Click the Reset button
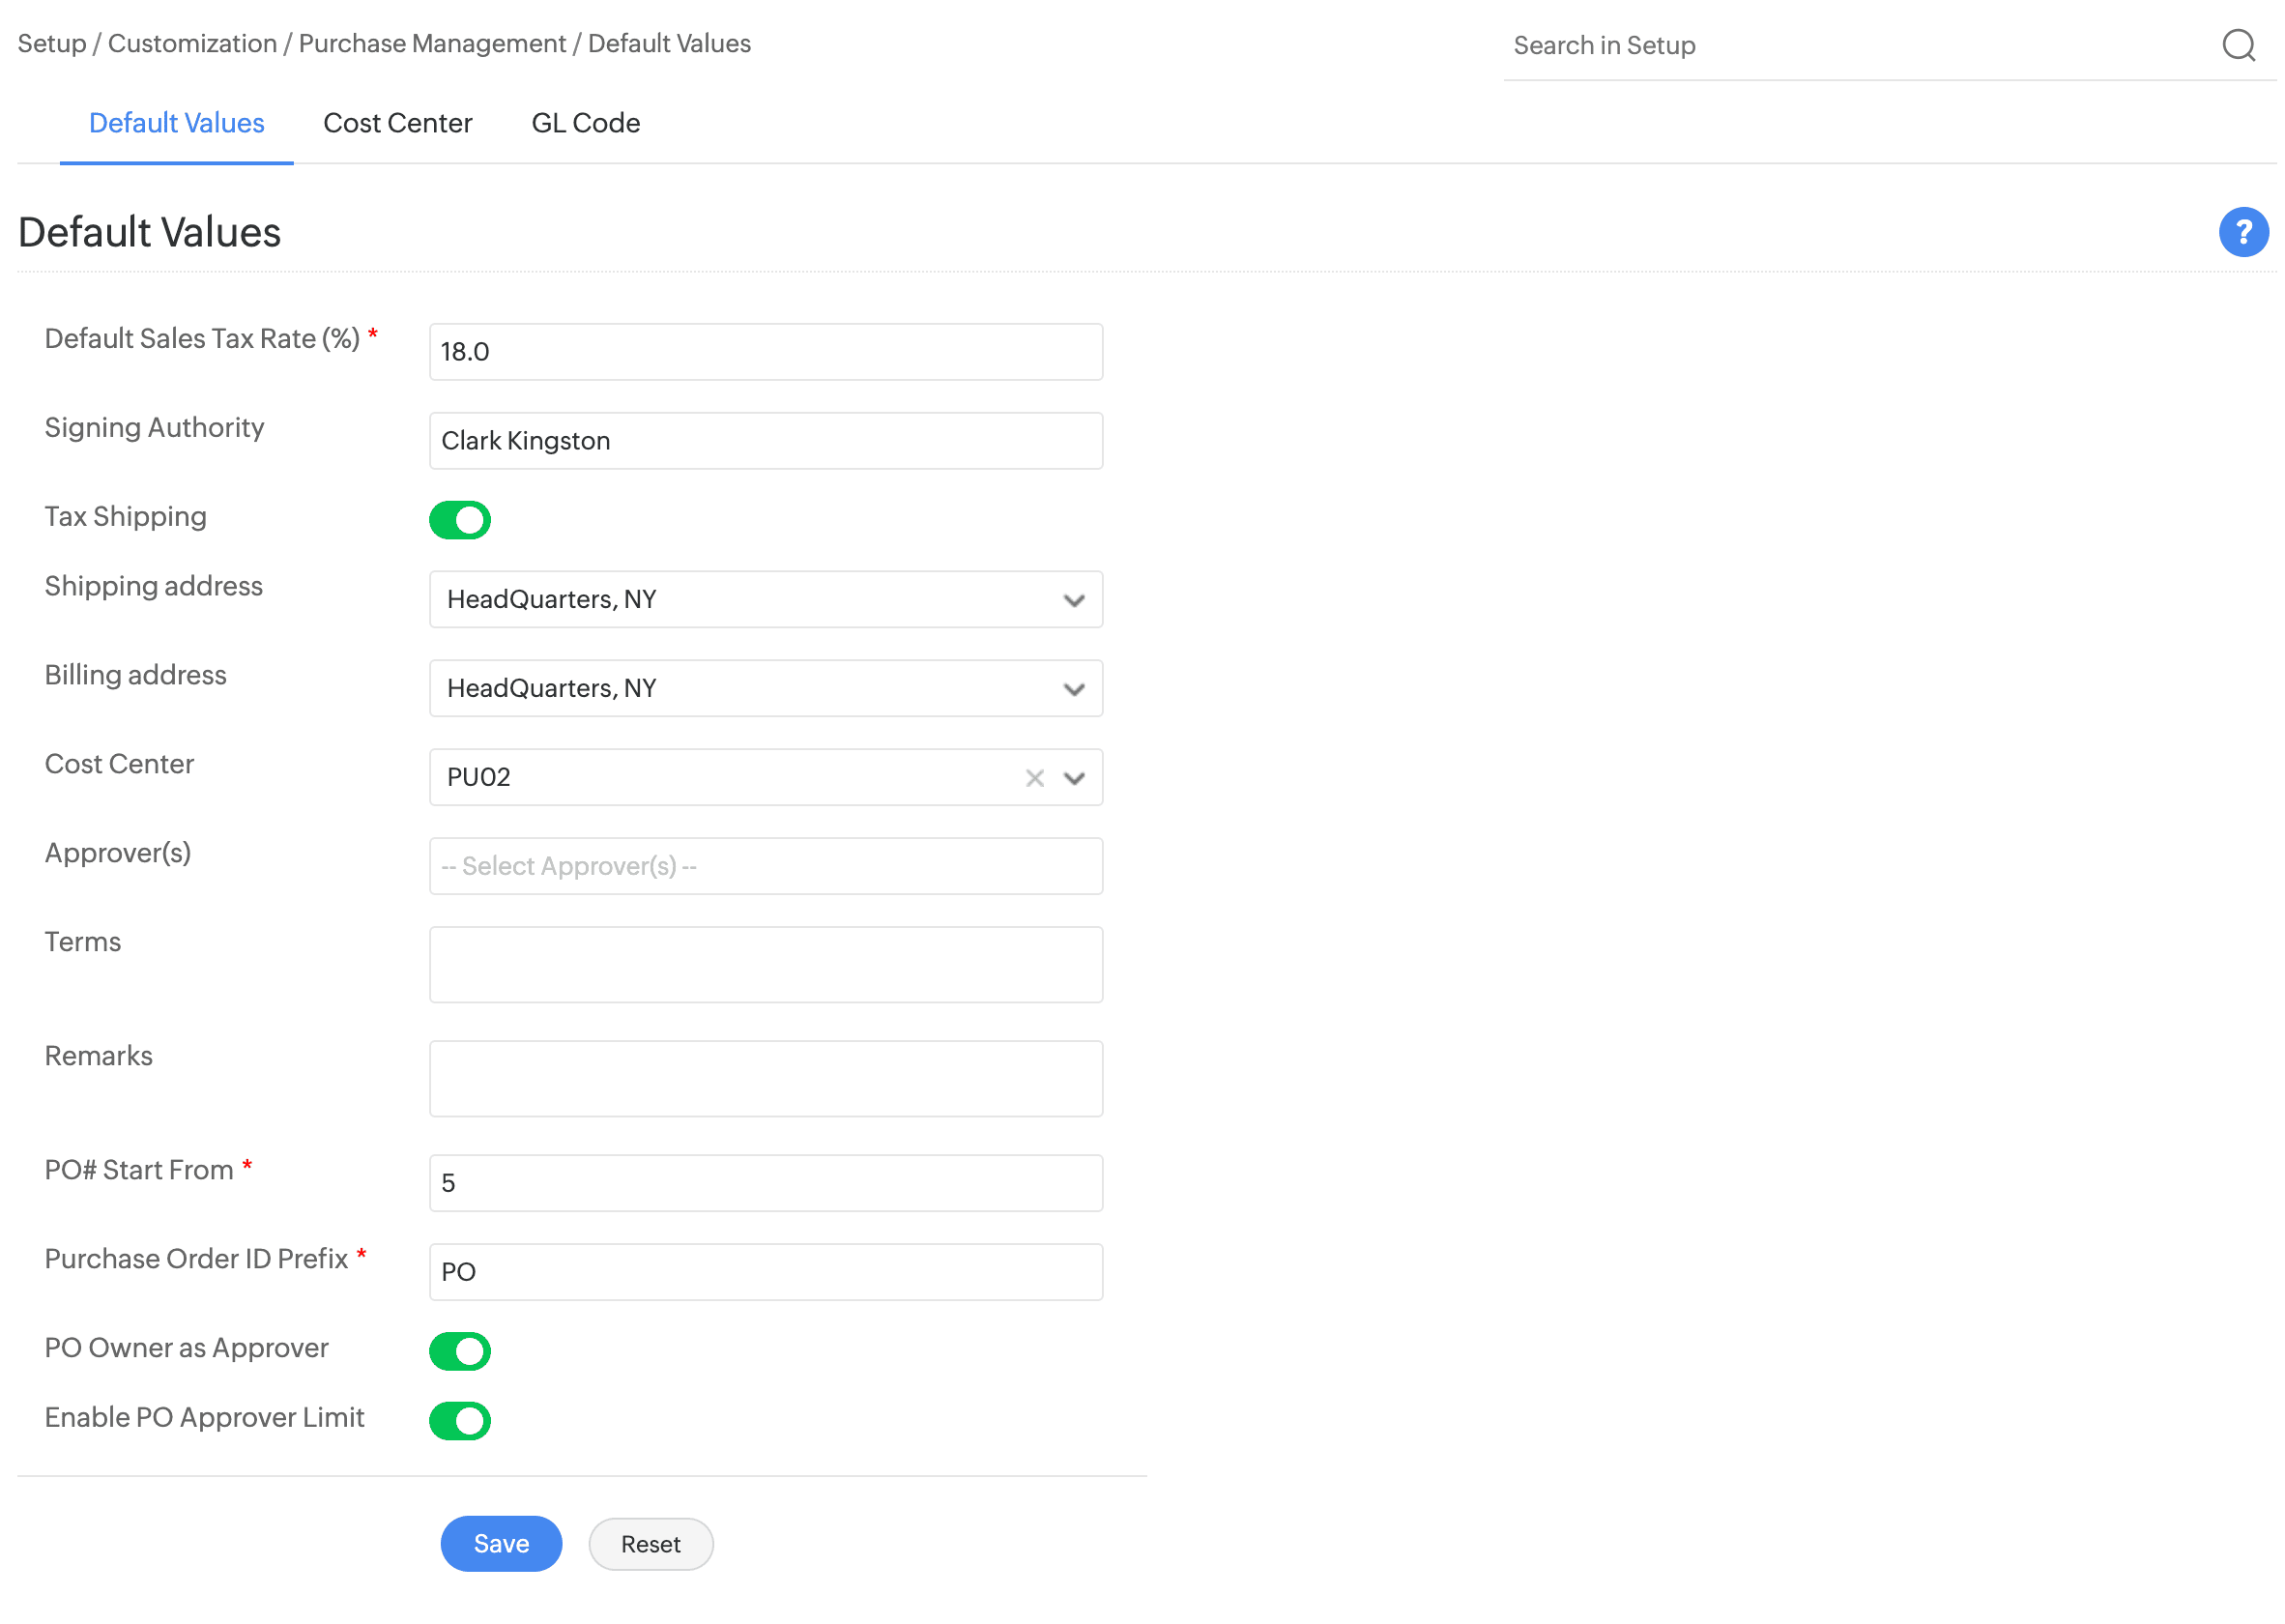Viewport: 2285px width, 1624px height. point(650,1544)
